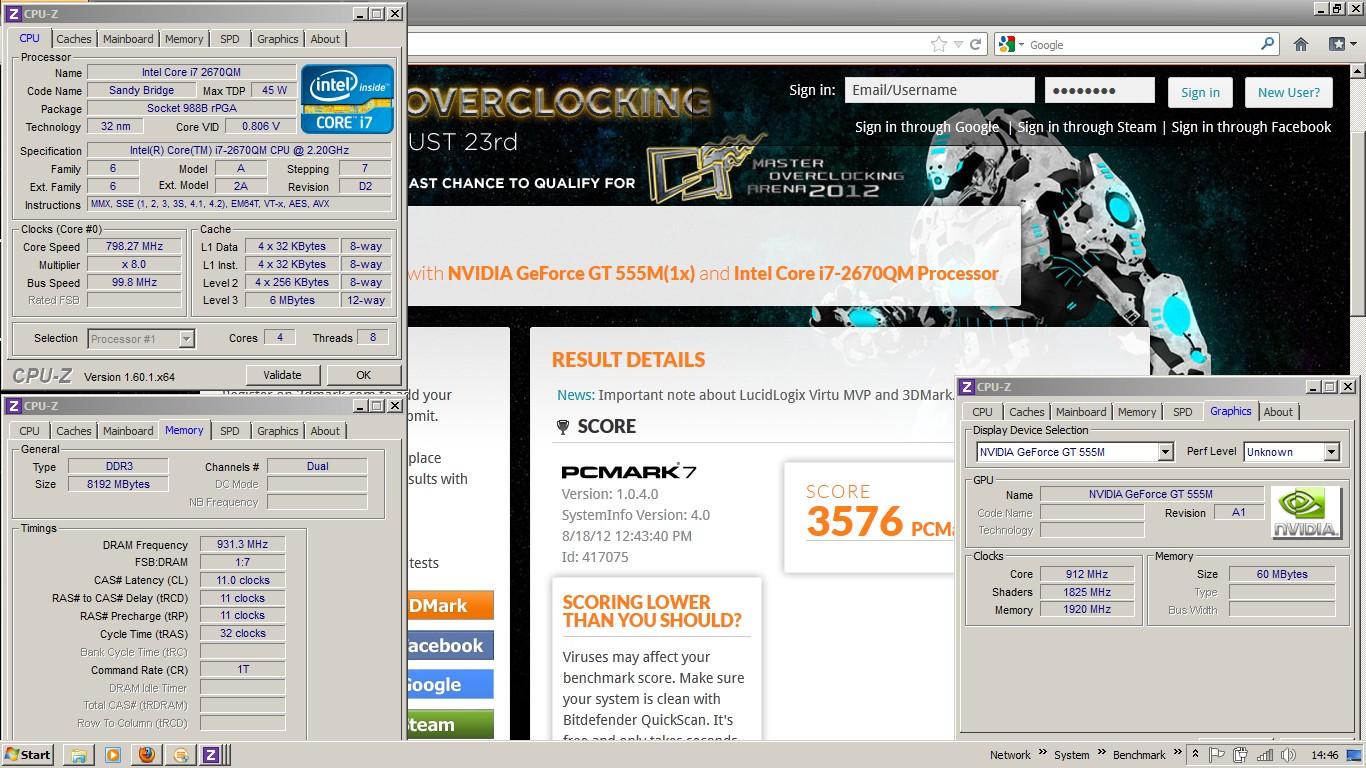Screen dimensions: 1366x768
Task: Click the GPU Core clock value 912 MHz
Action: [1087, 574]
